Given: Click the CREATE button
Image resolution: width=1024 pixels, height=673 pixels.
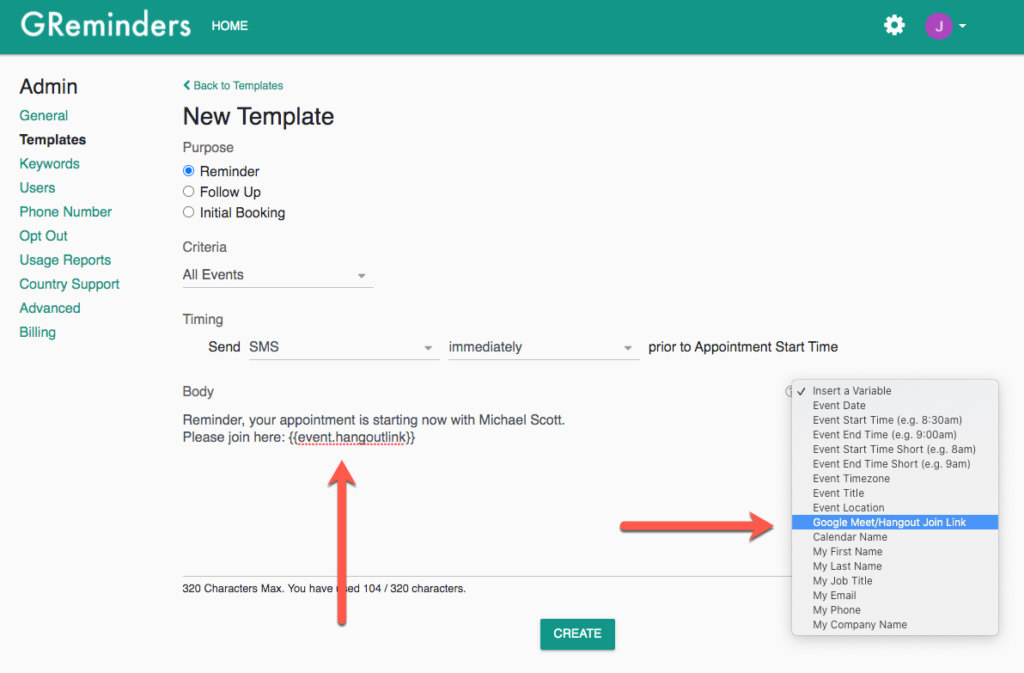Looking at the screenshot, I should click(x=577, y=634).
